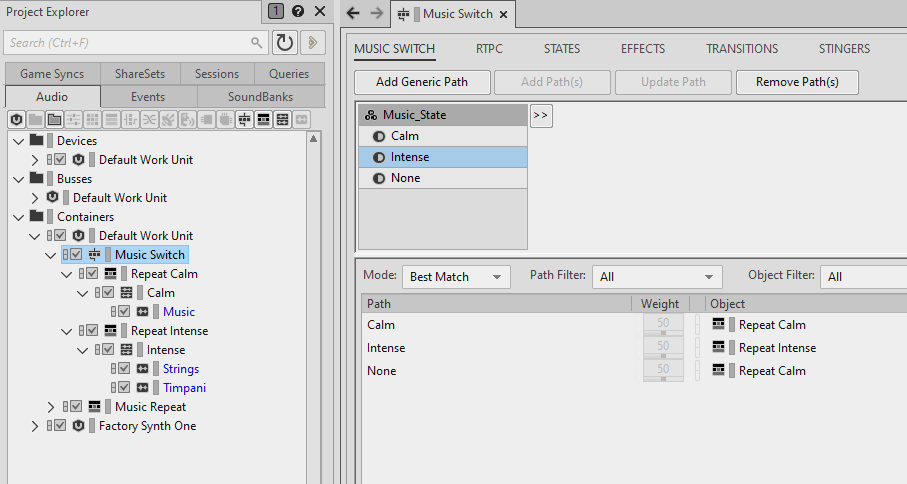Image resolution: width=907 pixels, height=484 pixels.
Task: Uncheck the Timpani track inclusion checkbox
Action: [x=124, y=388]
